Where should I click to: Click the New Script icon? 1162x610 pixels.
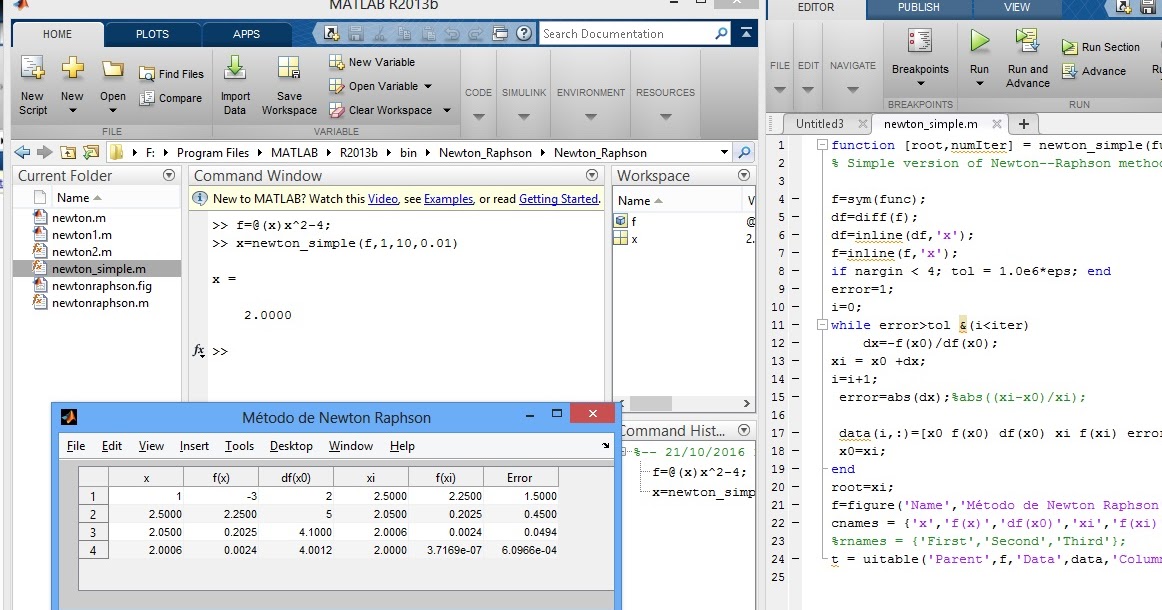coord(32,68)
